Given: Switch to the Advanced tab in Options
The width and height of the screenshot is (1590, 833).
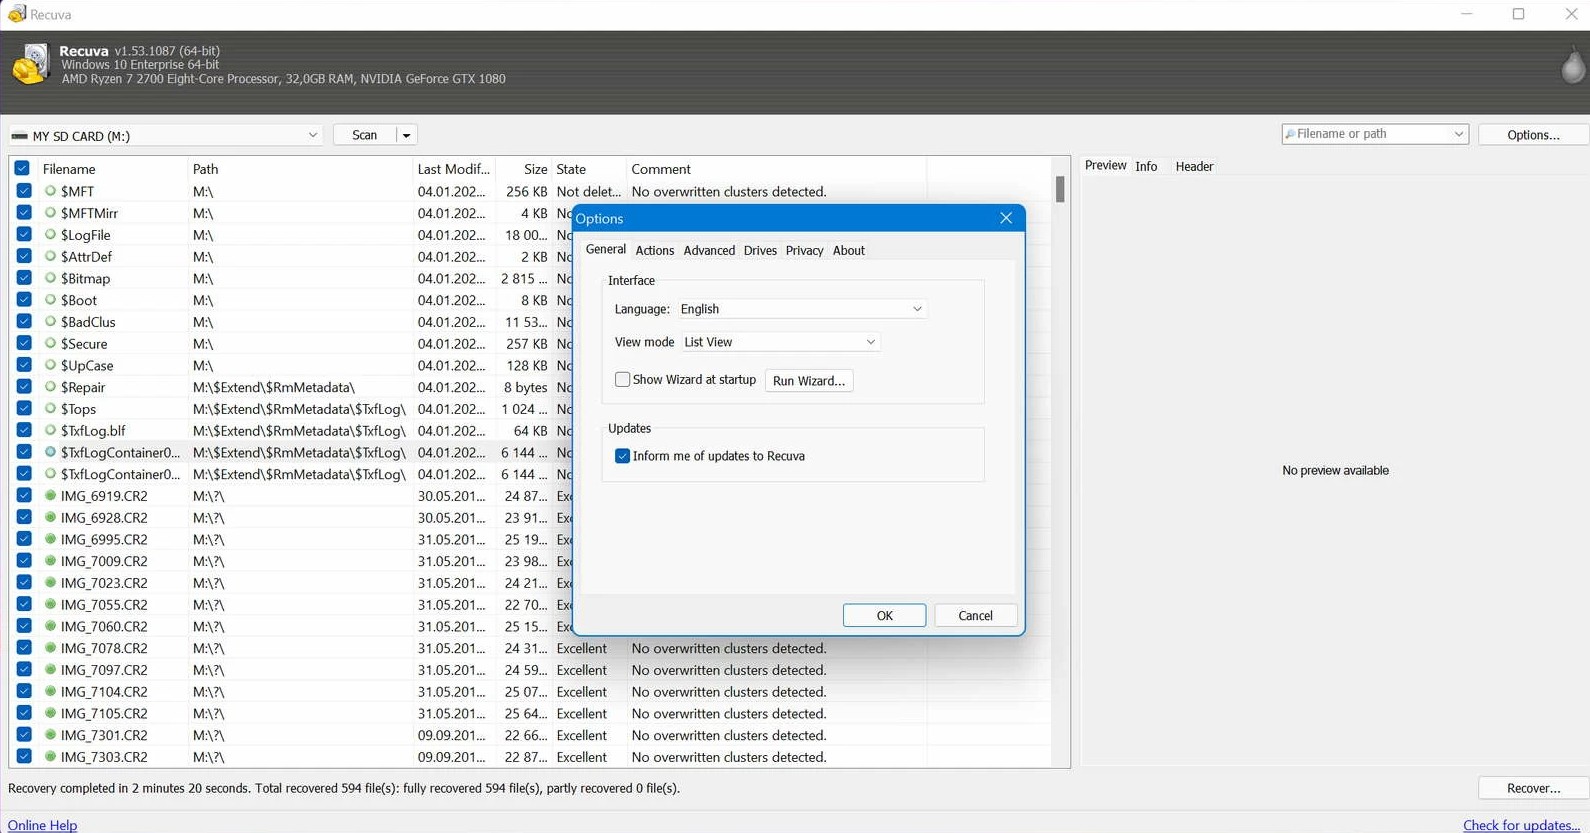Looking at the screenshot, I should [709, 250].
